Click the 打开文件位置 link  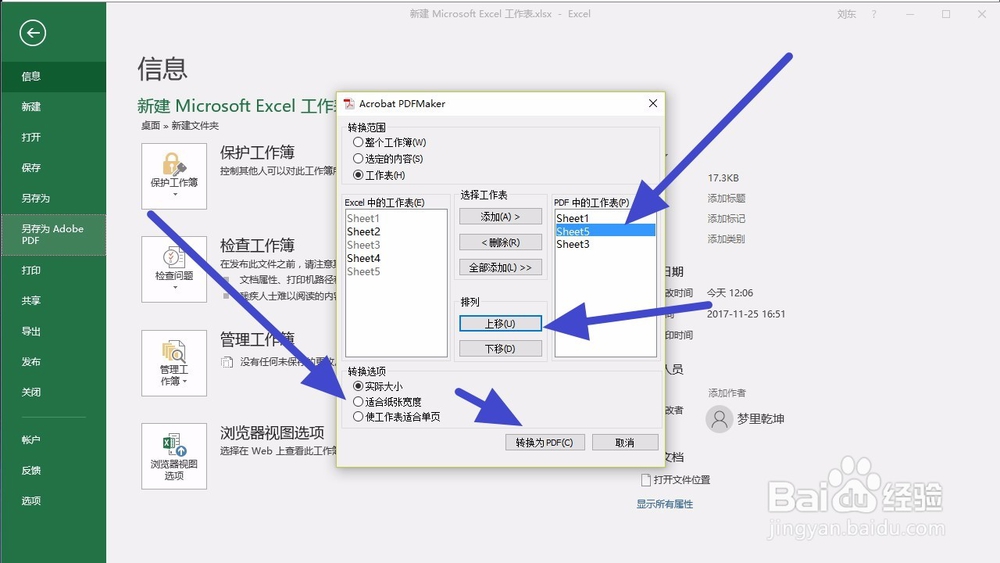pos(682,479)
